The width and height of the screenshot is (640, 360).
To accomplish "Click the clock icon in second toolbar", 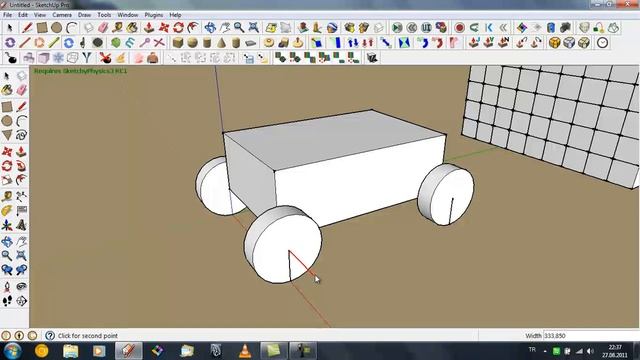I will tap(602, 42).
